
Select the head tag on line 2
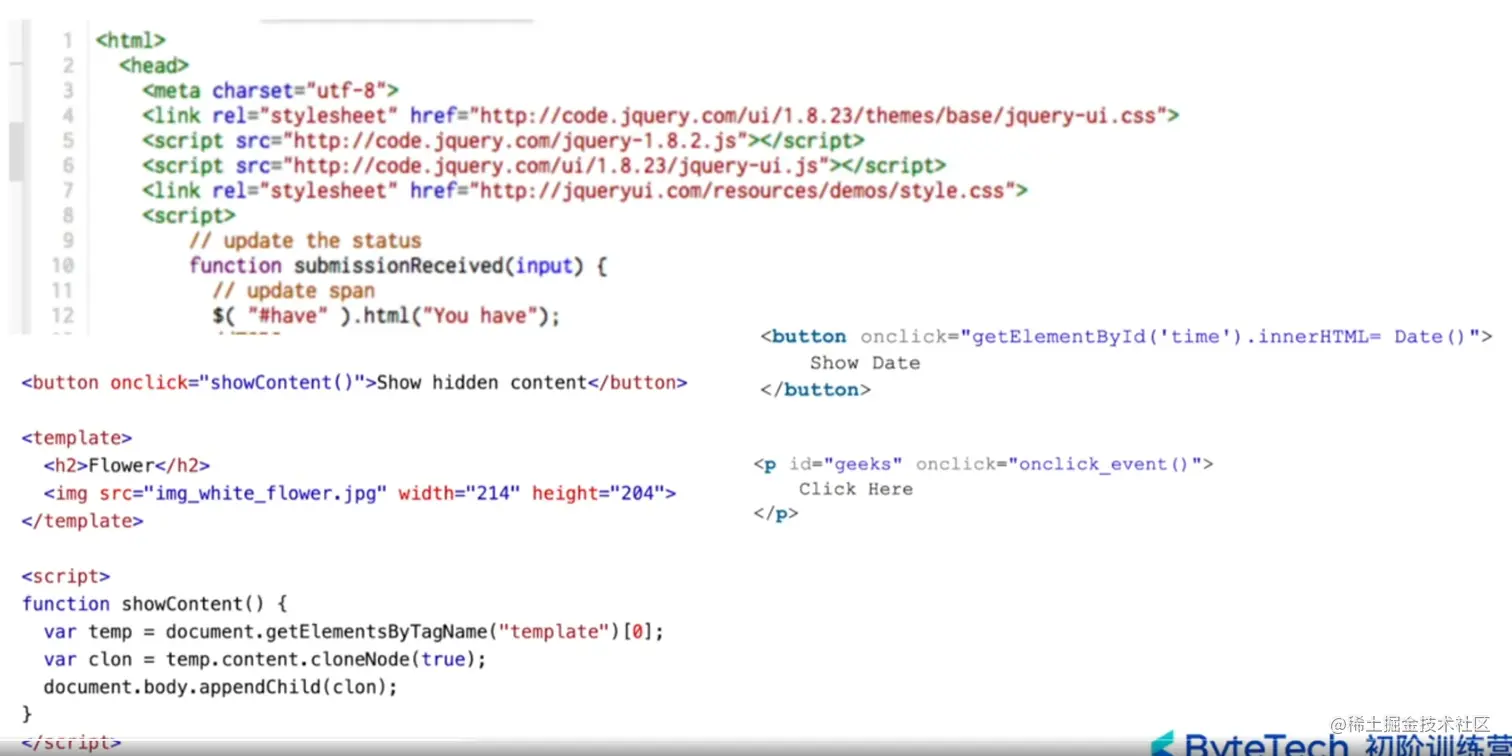(154, 66)
